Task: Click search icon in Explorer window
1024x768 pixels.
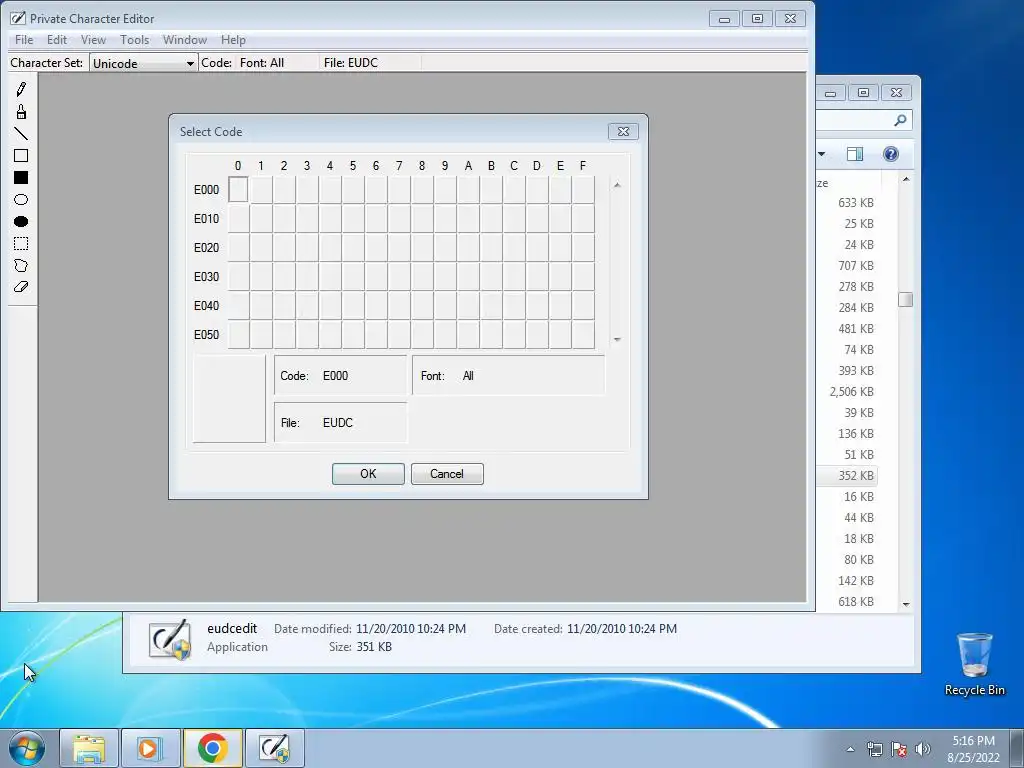Action: coord(900,120)
